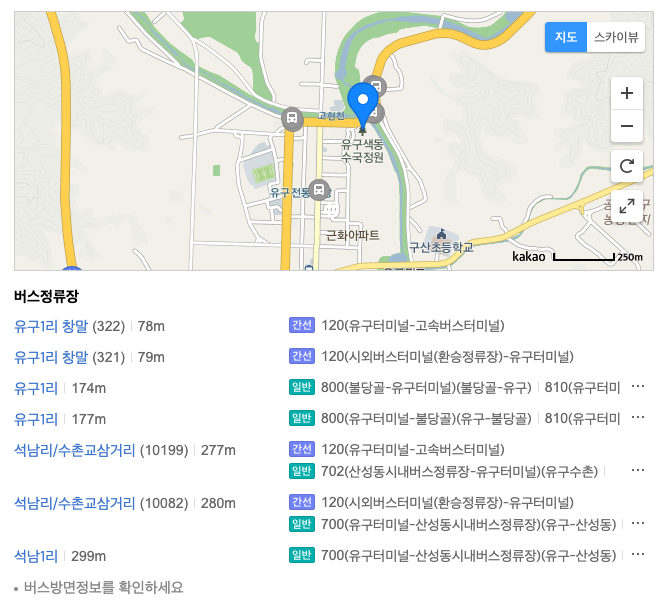The height and width of the screenshot is (604, 665).
Task: Switch map to 지도 view
Action: point(566,37)
